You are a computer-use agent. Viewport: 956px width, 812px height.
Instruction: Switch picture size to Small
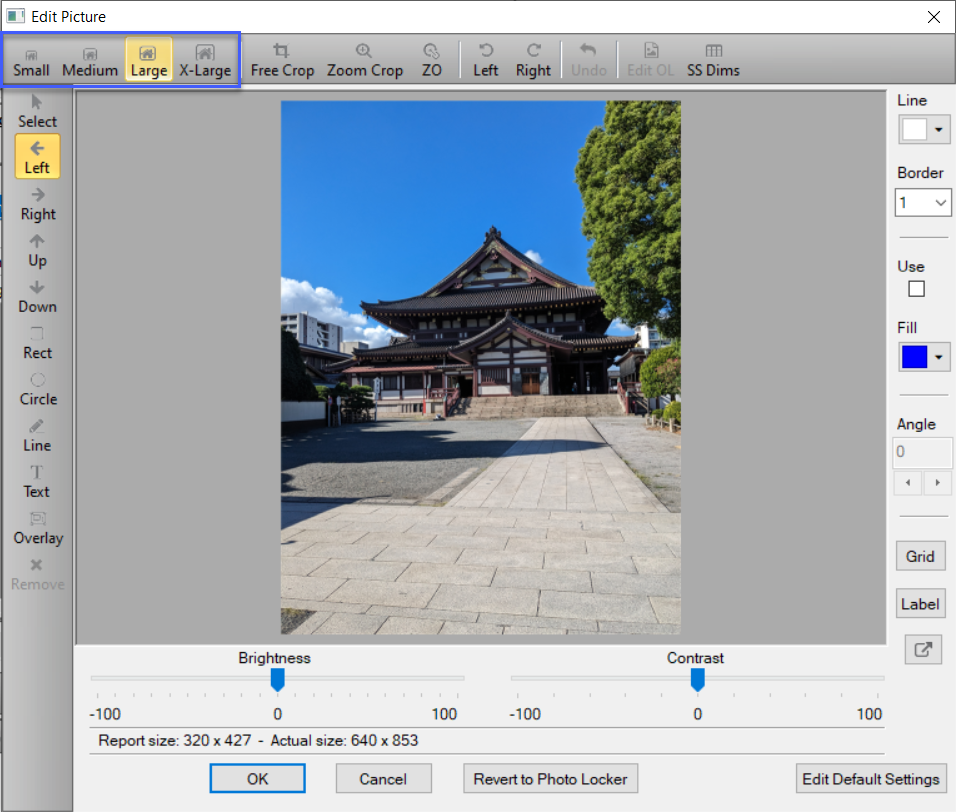(x=31, y=61)
